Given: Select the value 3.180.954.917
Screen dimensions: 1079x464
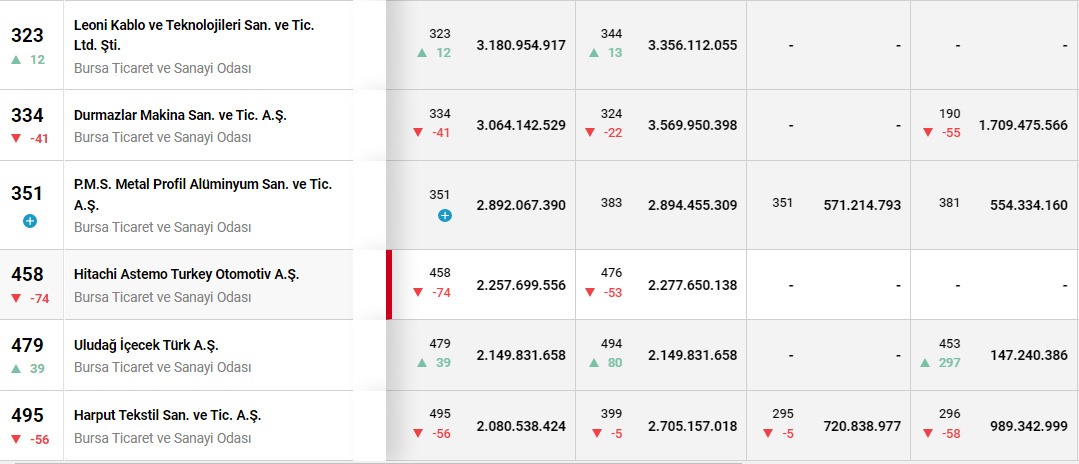Looking at the screenshot, I should [x=521, y=45].
